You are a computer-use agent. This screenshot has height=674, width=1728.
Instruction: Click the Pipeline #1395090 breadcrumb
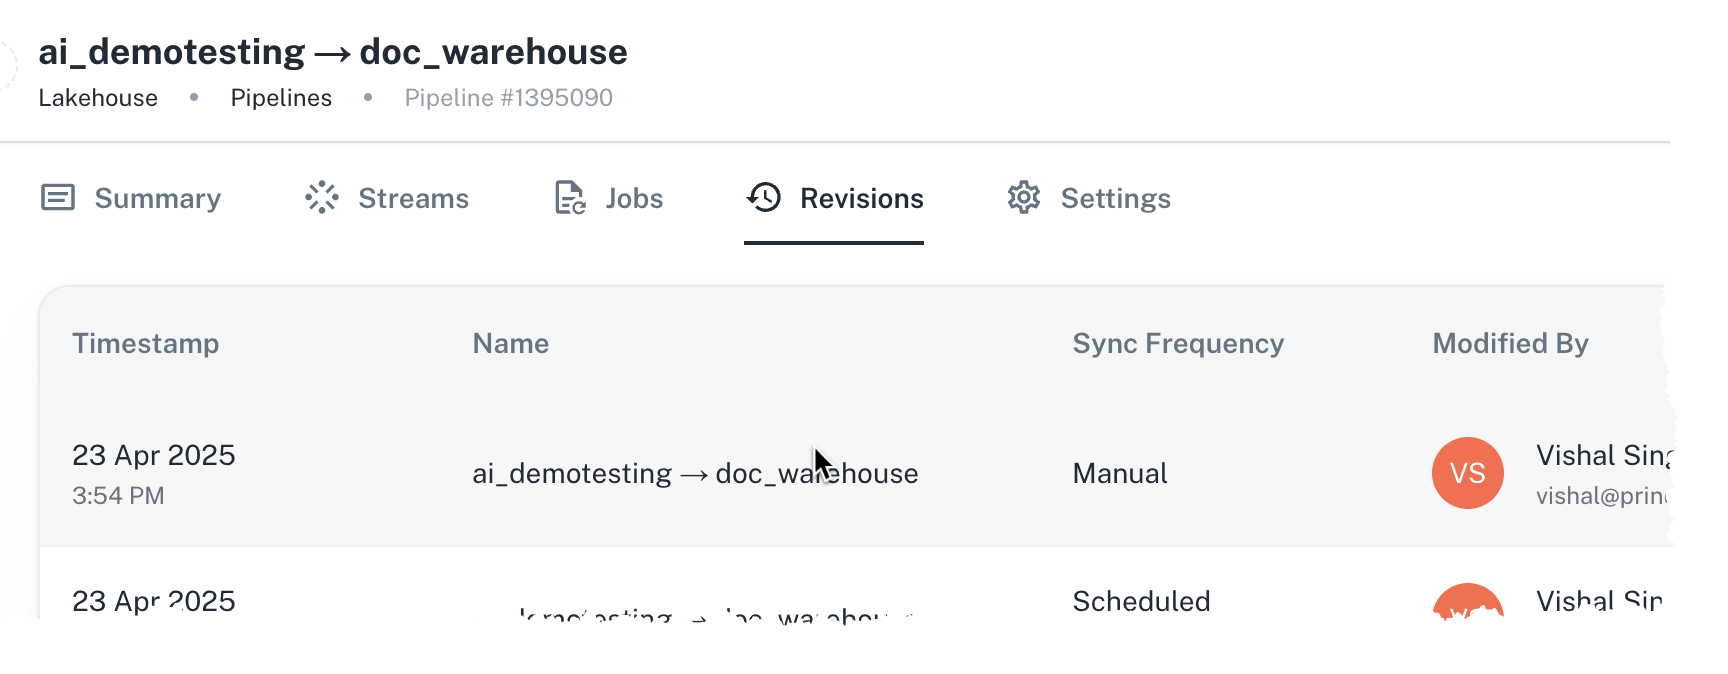(508, 98)
